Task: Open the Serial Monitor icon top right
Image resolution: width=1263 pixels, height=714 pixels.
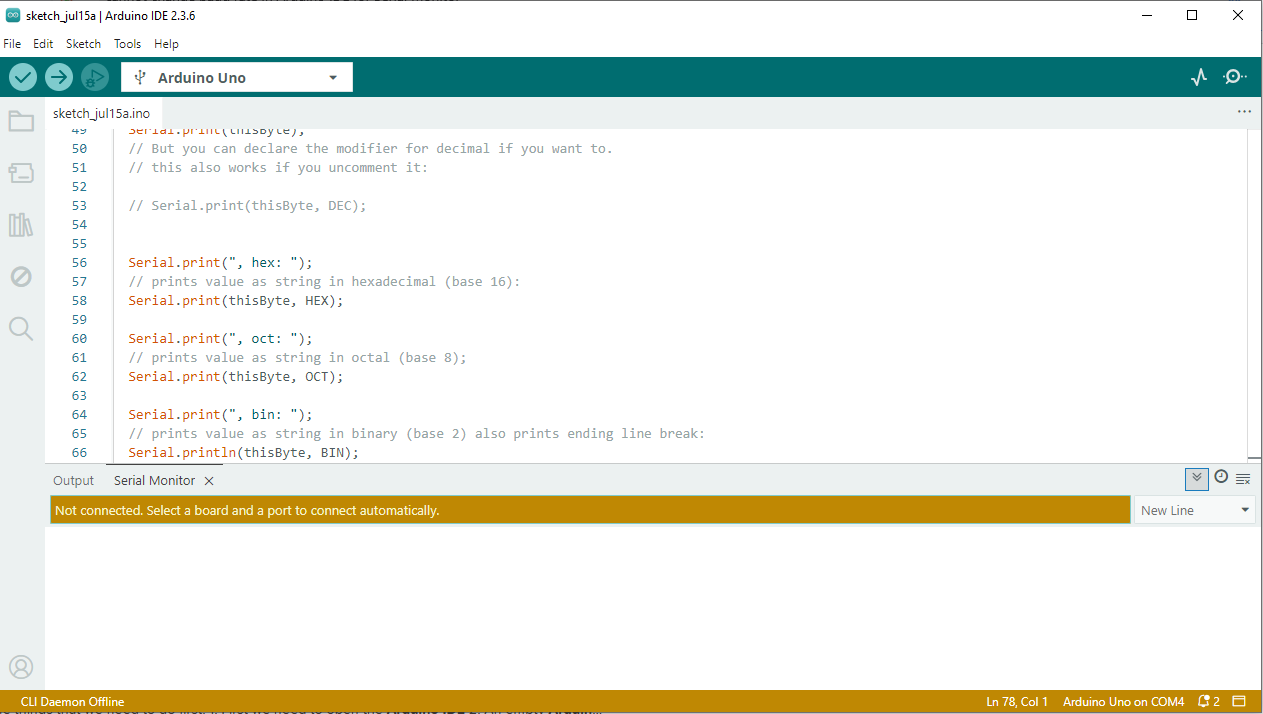Action: point(1232,76)
